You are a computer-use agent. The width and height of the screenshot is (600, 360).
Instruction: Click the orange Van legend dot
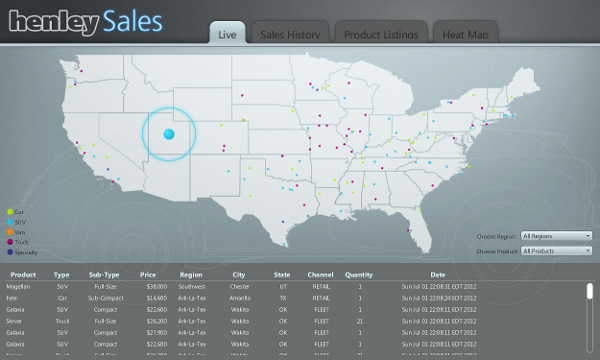(x=10, y=232)
